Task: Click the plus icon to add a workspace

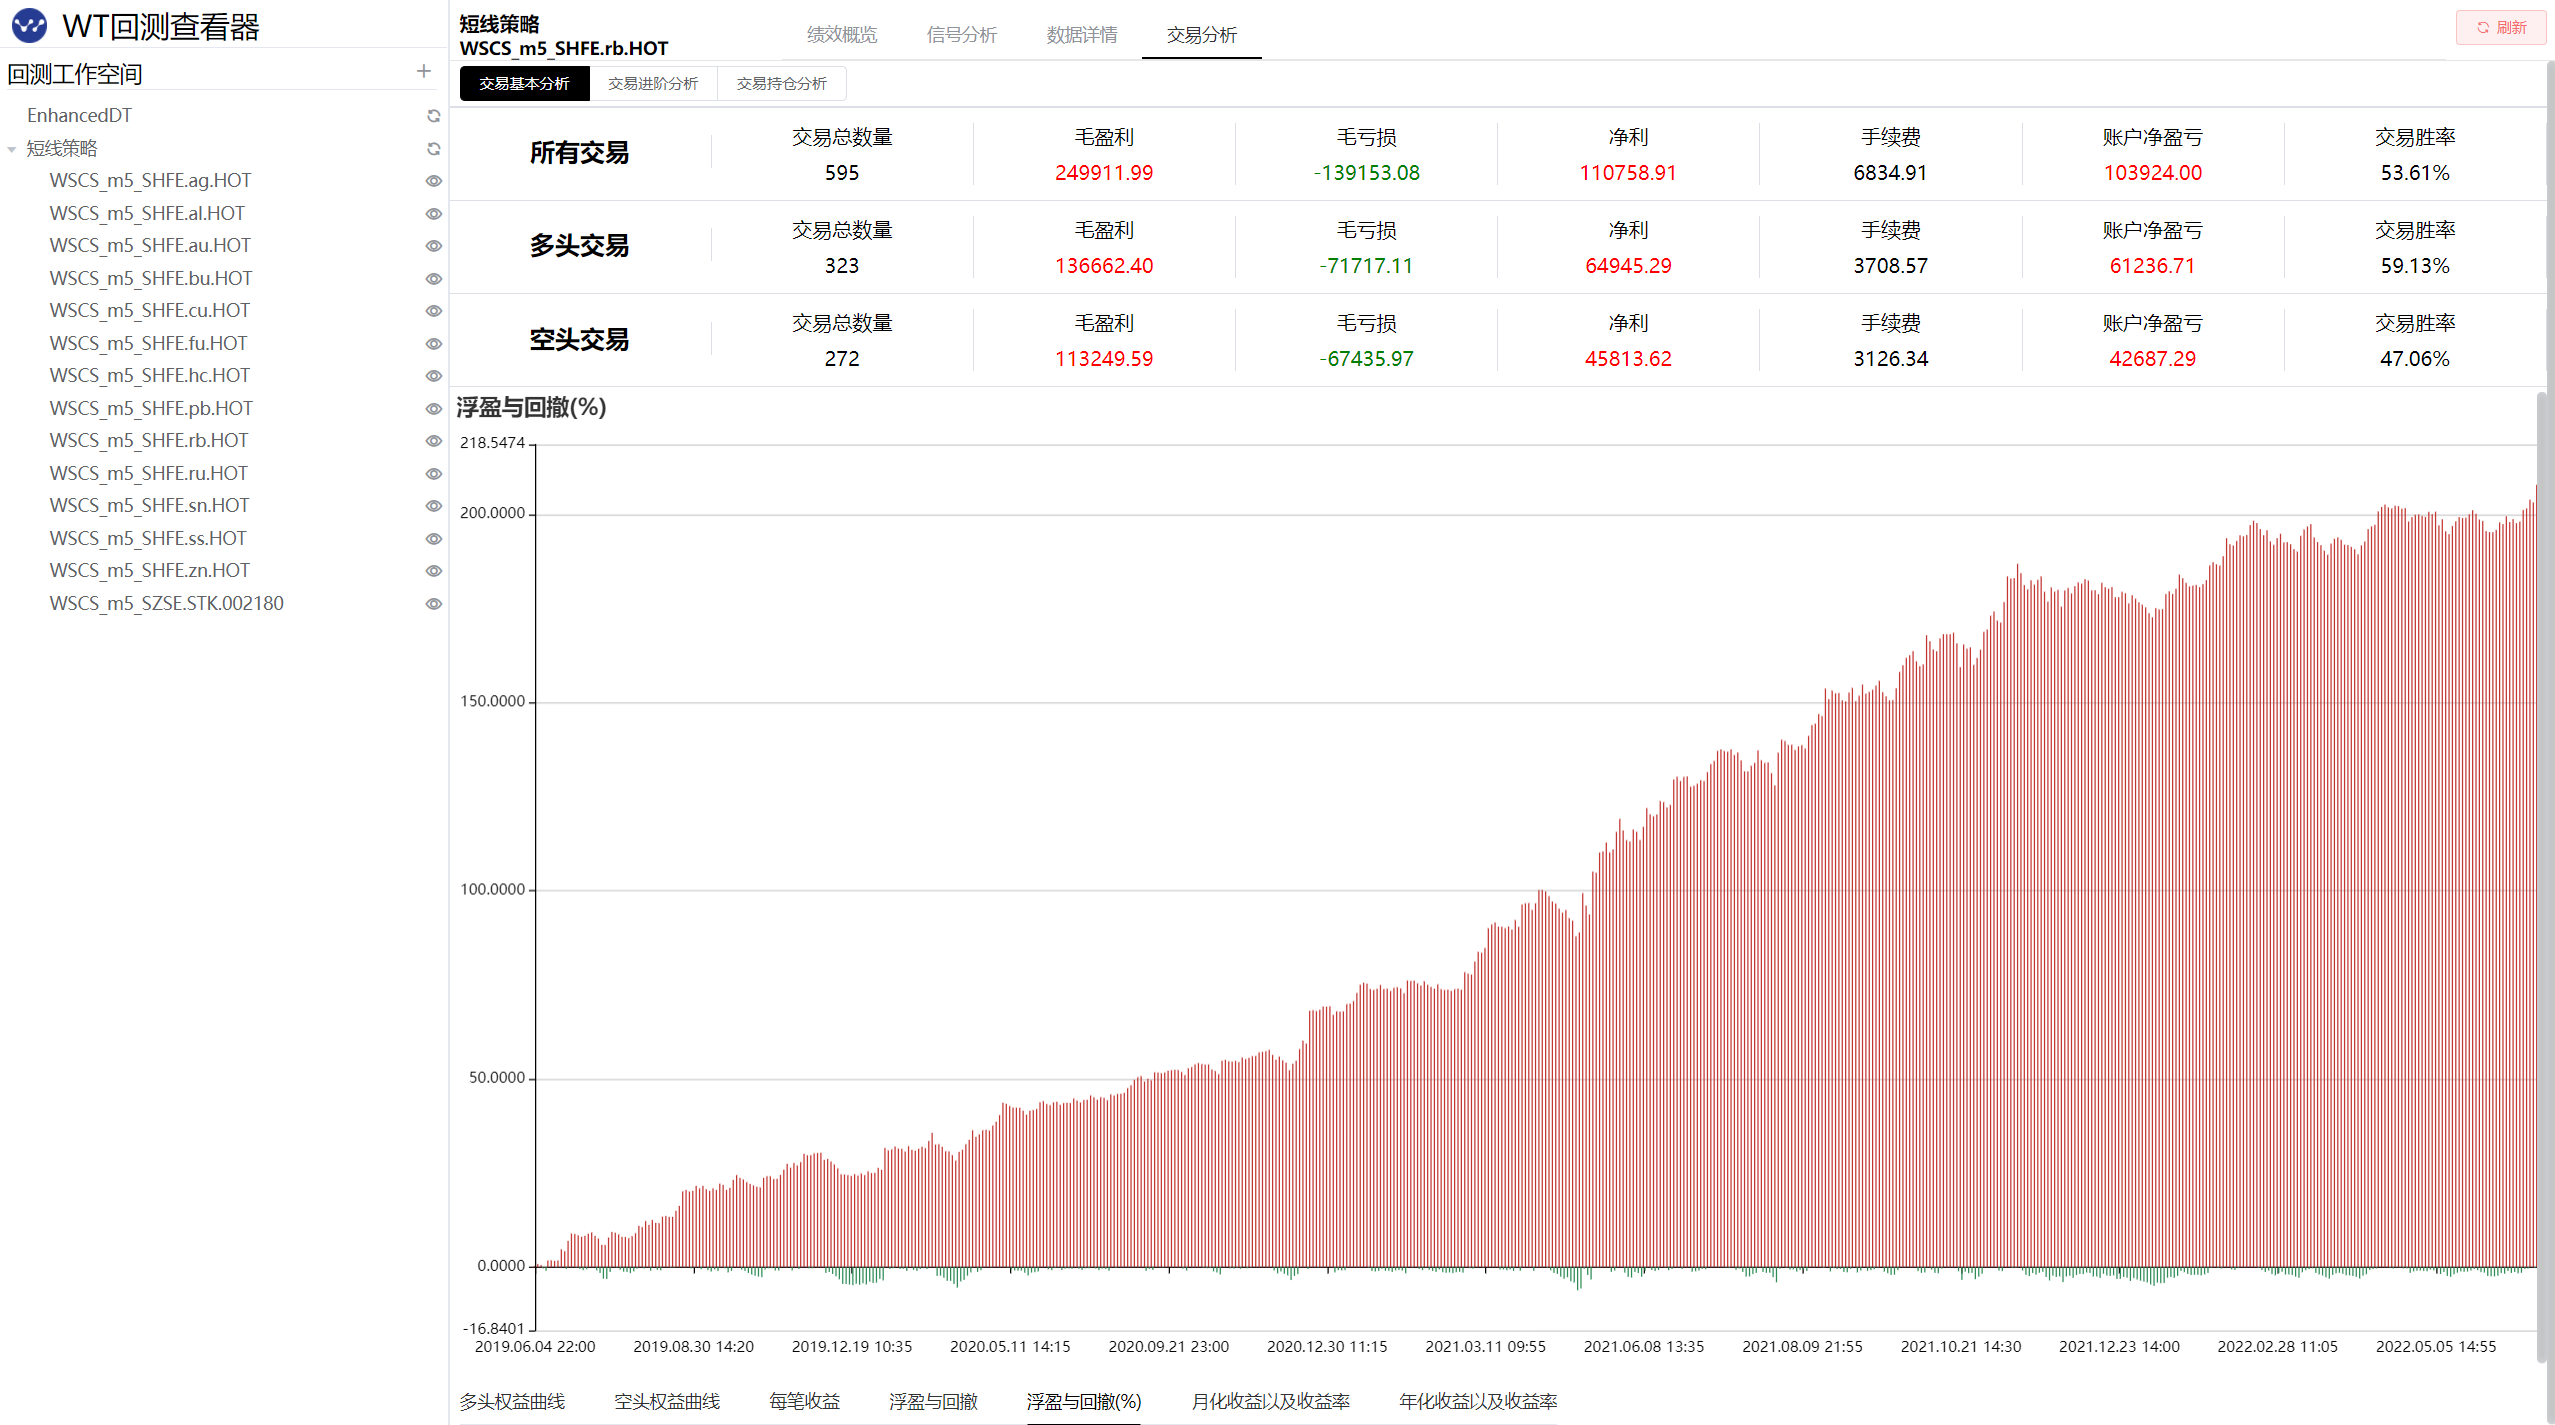Action: click(423, 72)
